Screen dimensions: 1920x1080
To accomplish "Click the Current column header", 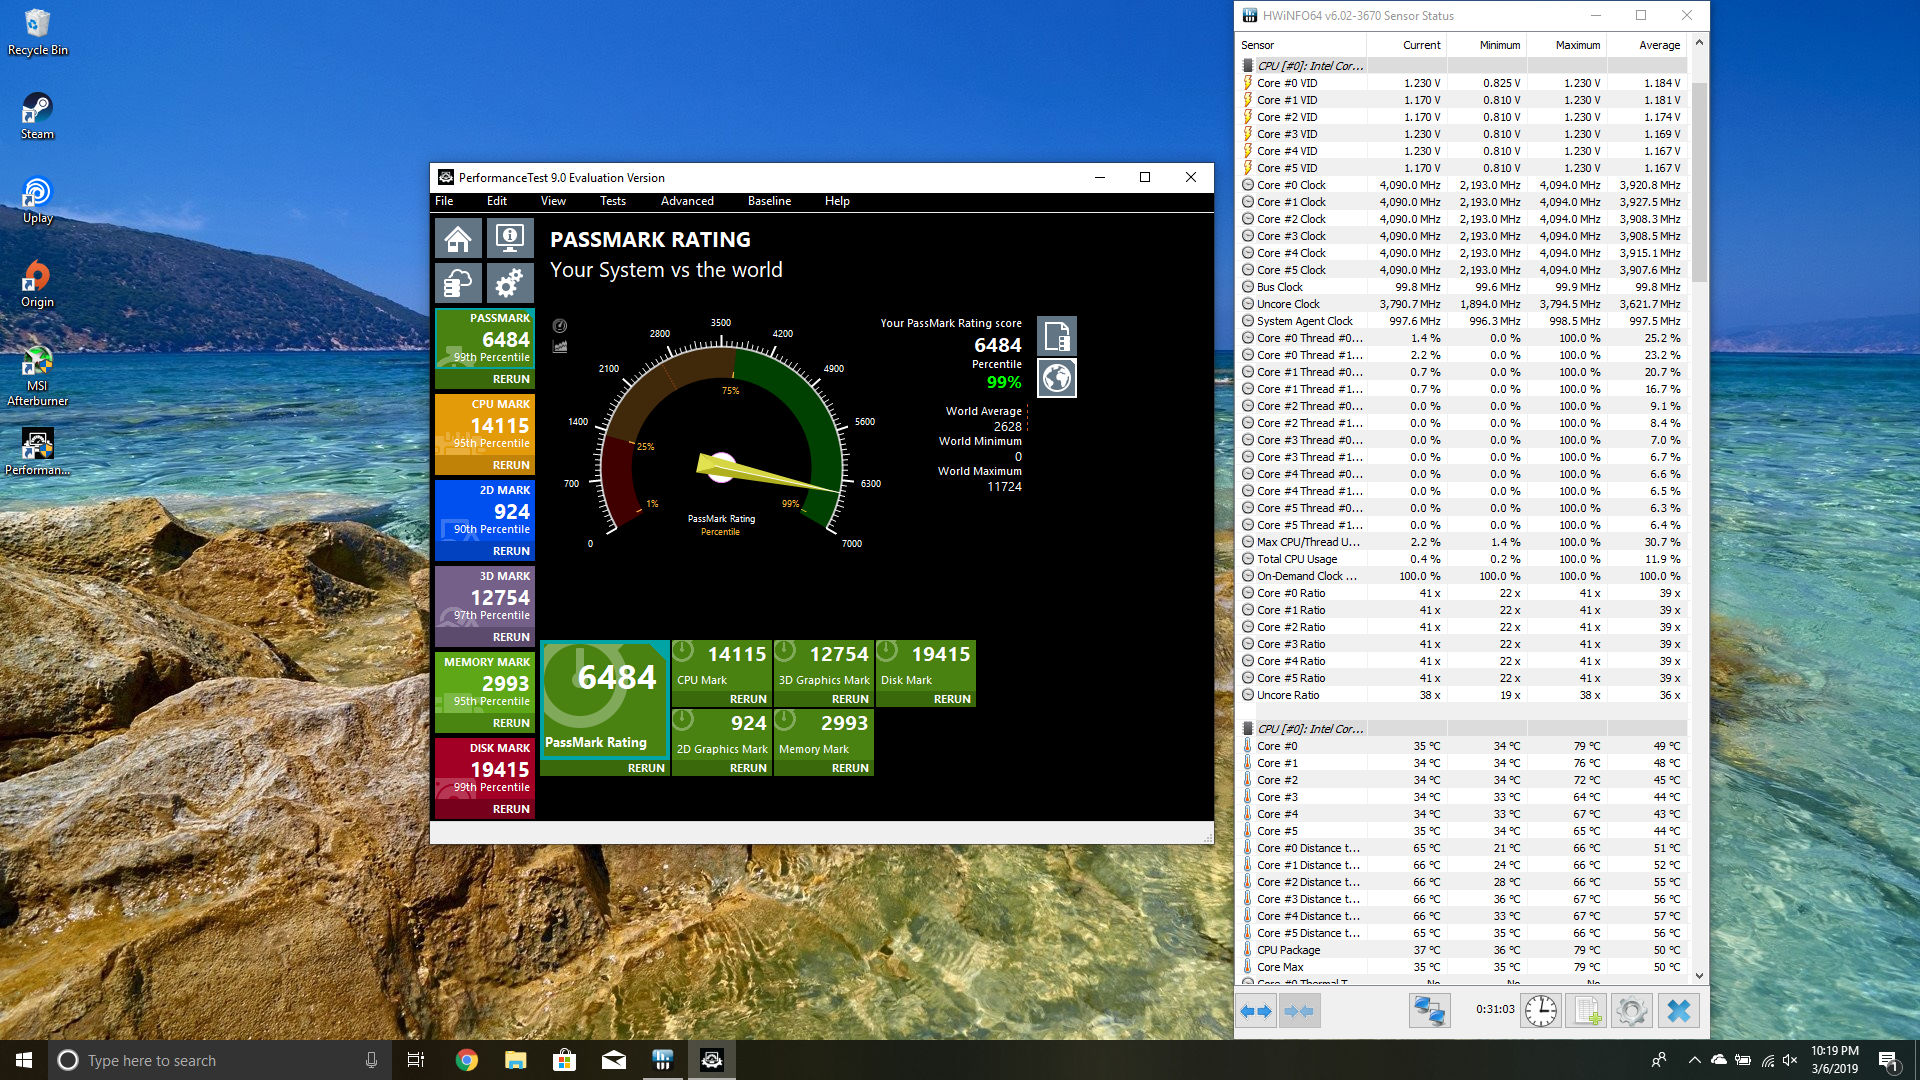I will 1406,45.
